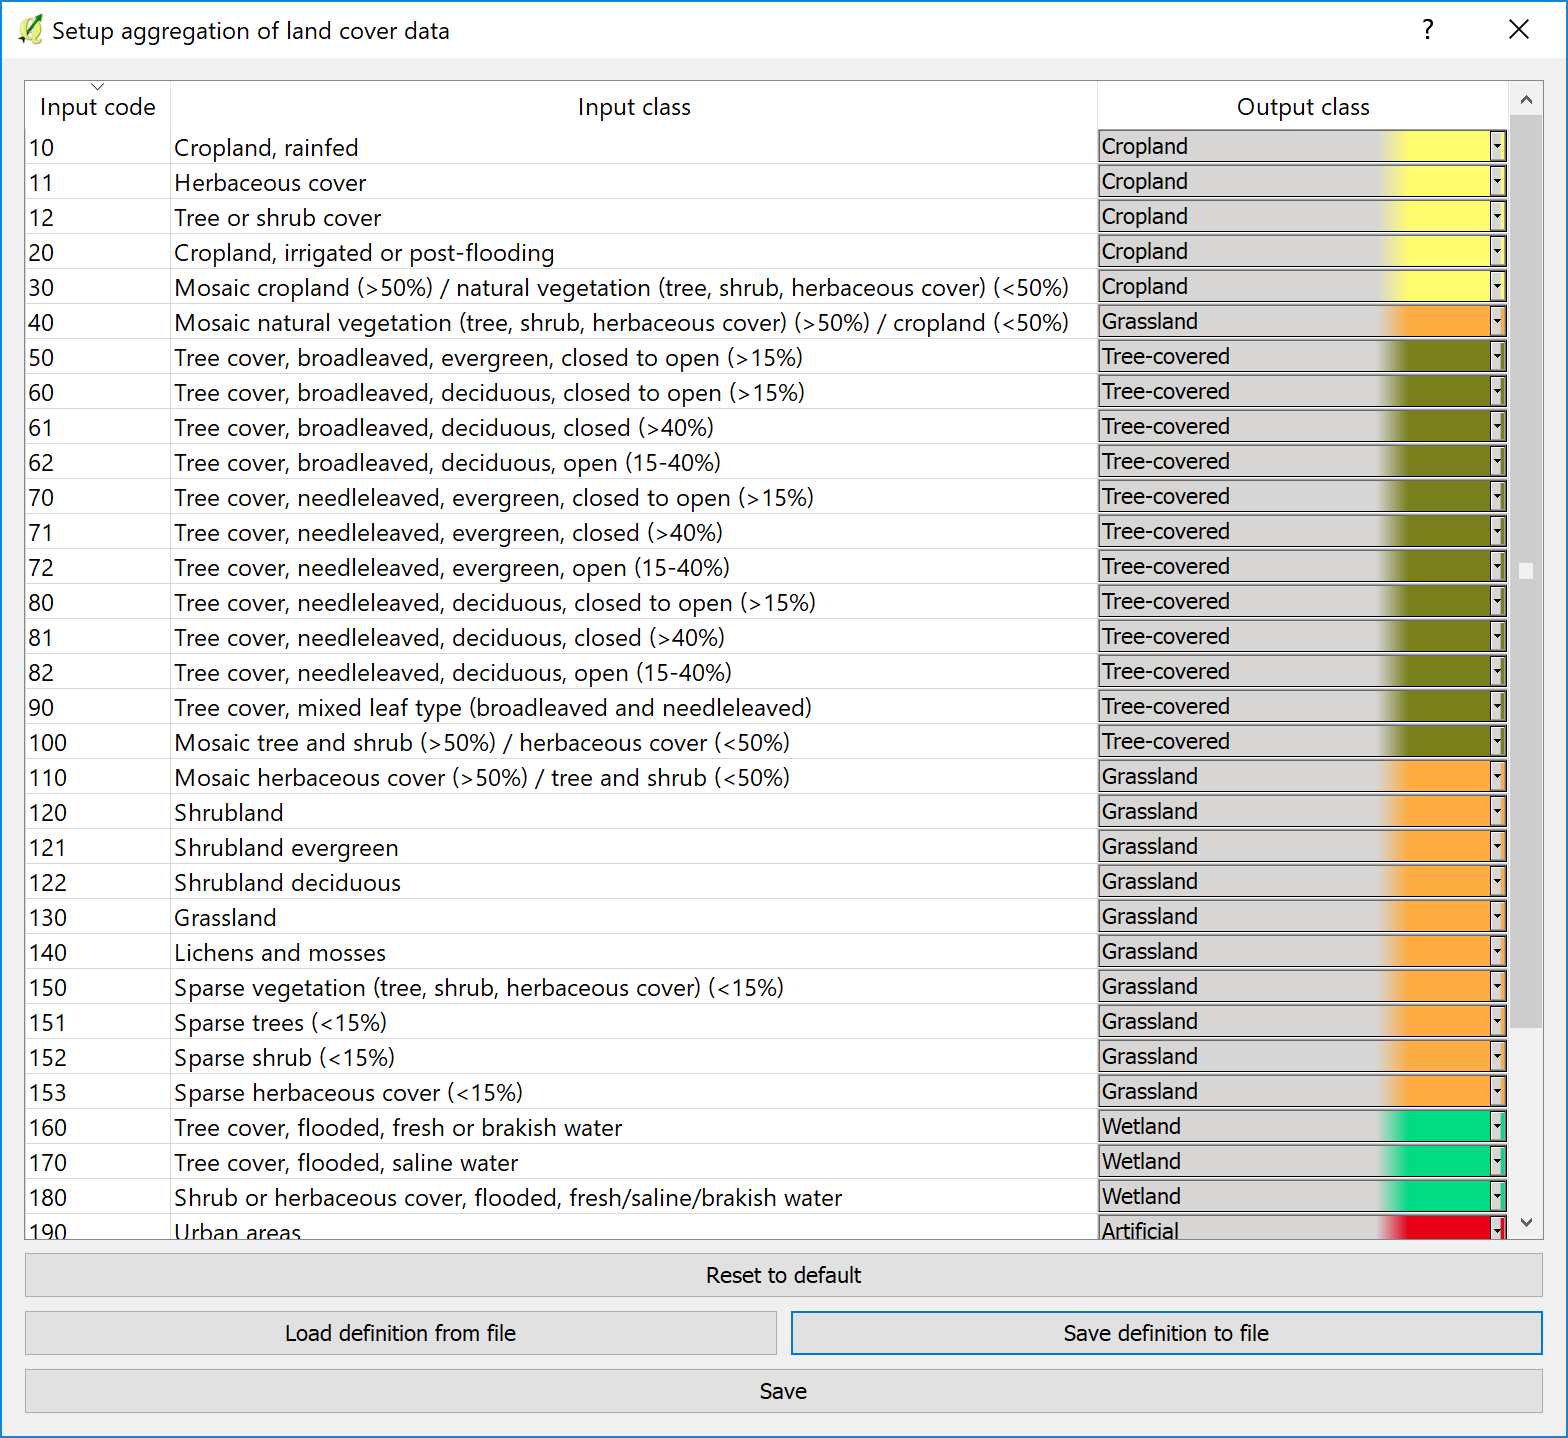Open dropdown for code 100 mosaic tree and shrub
Image resolution: width=1568 pixels, height=1438 pixels.
click(1302, 741)
